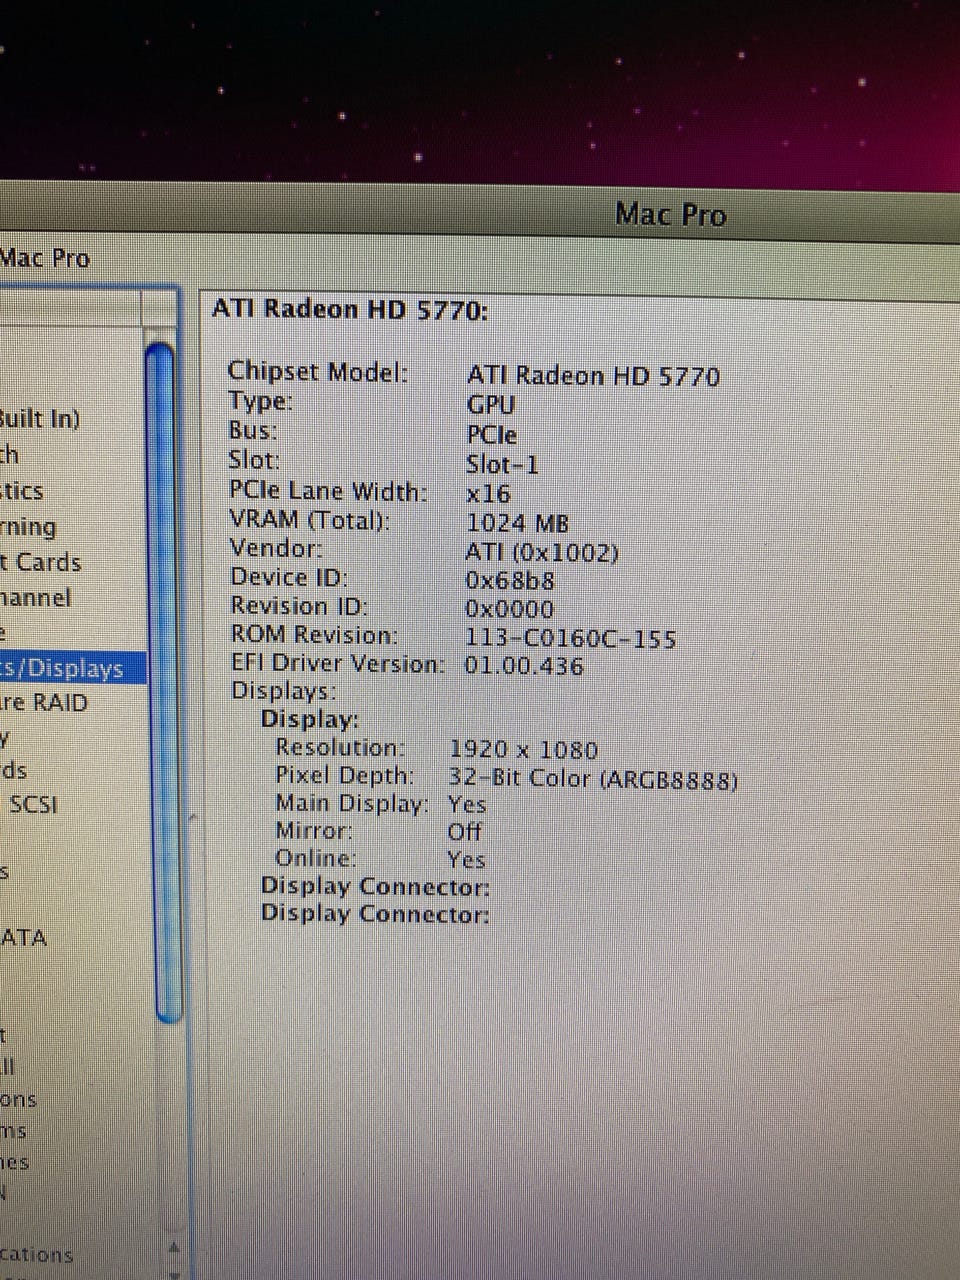
Task: Click the Main Display 'Yes' value
Action: tap(467, 805)
